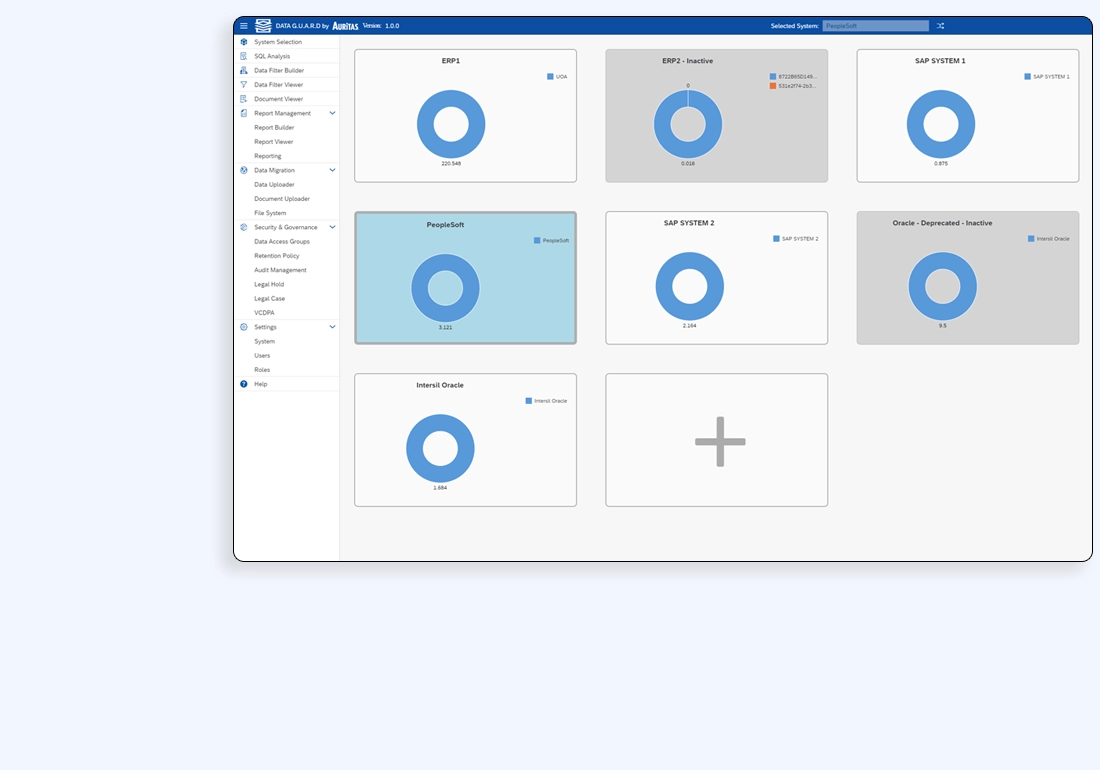This screenshot has width=1100, height=770.
Task: Open the Selected System input field
Action: 876,26
